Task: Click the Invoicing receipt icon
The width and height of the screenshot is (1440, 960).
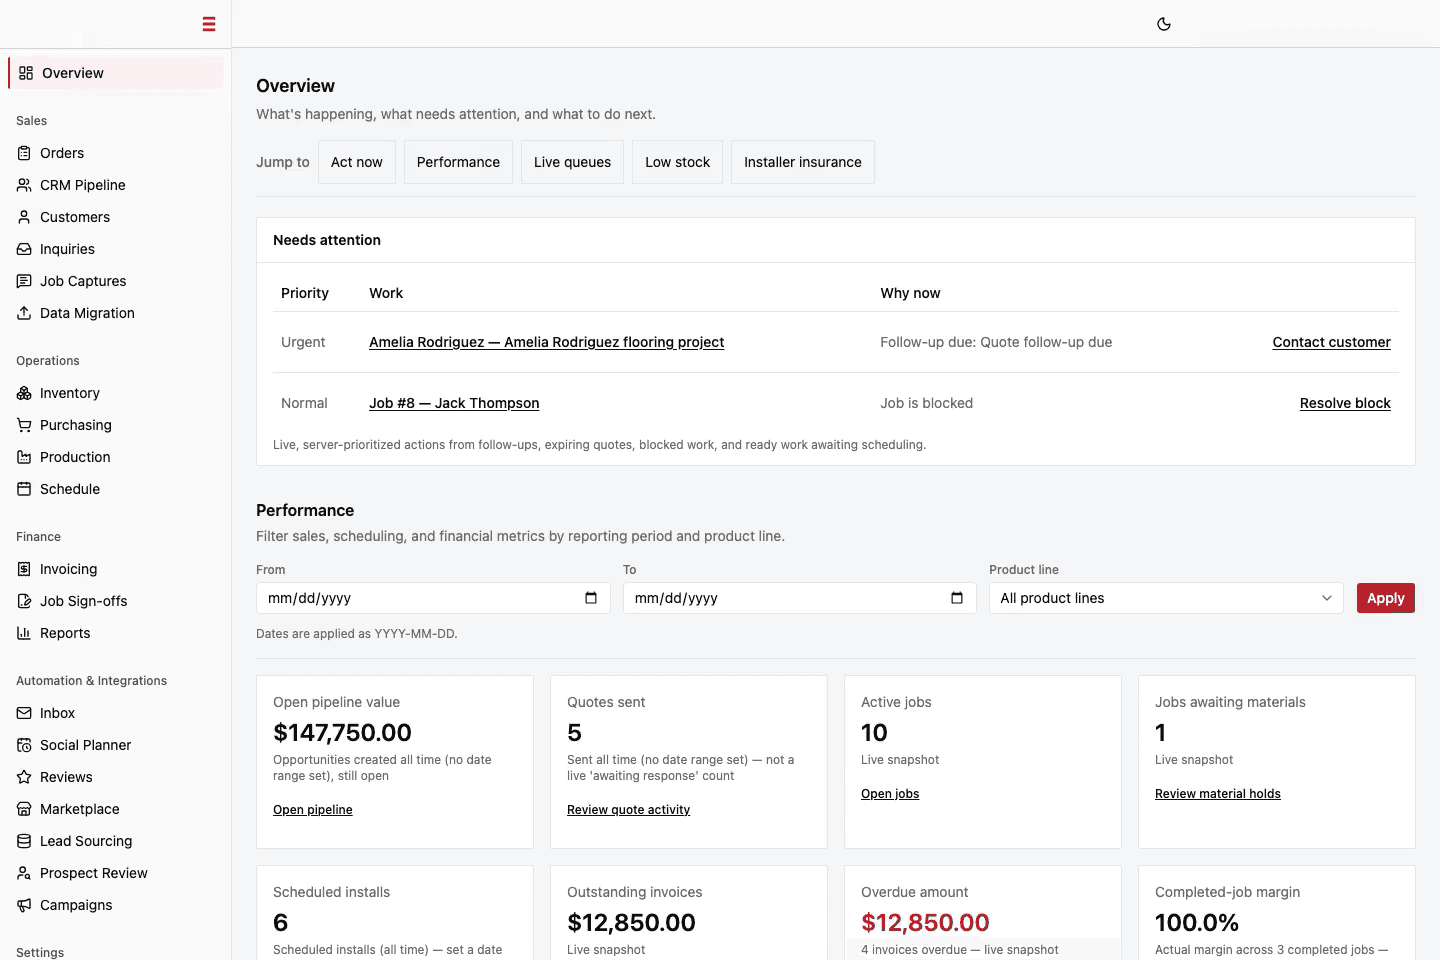Action: (x=24, y=569)
